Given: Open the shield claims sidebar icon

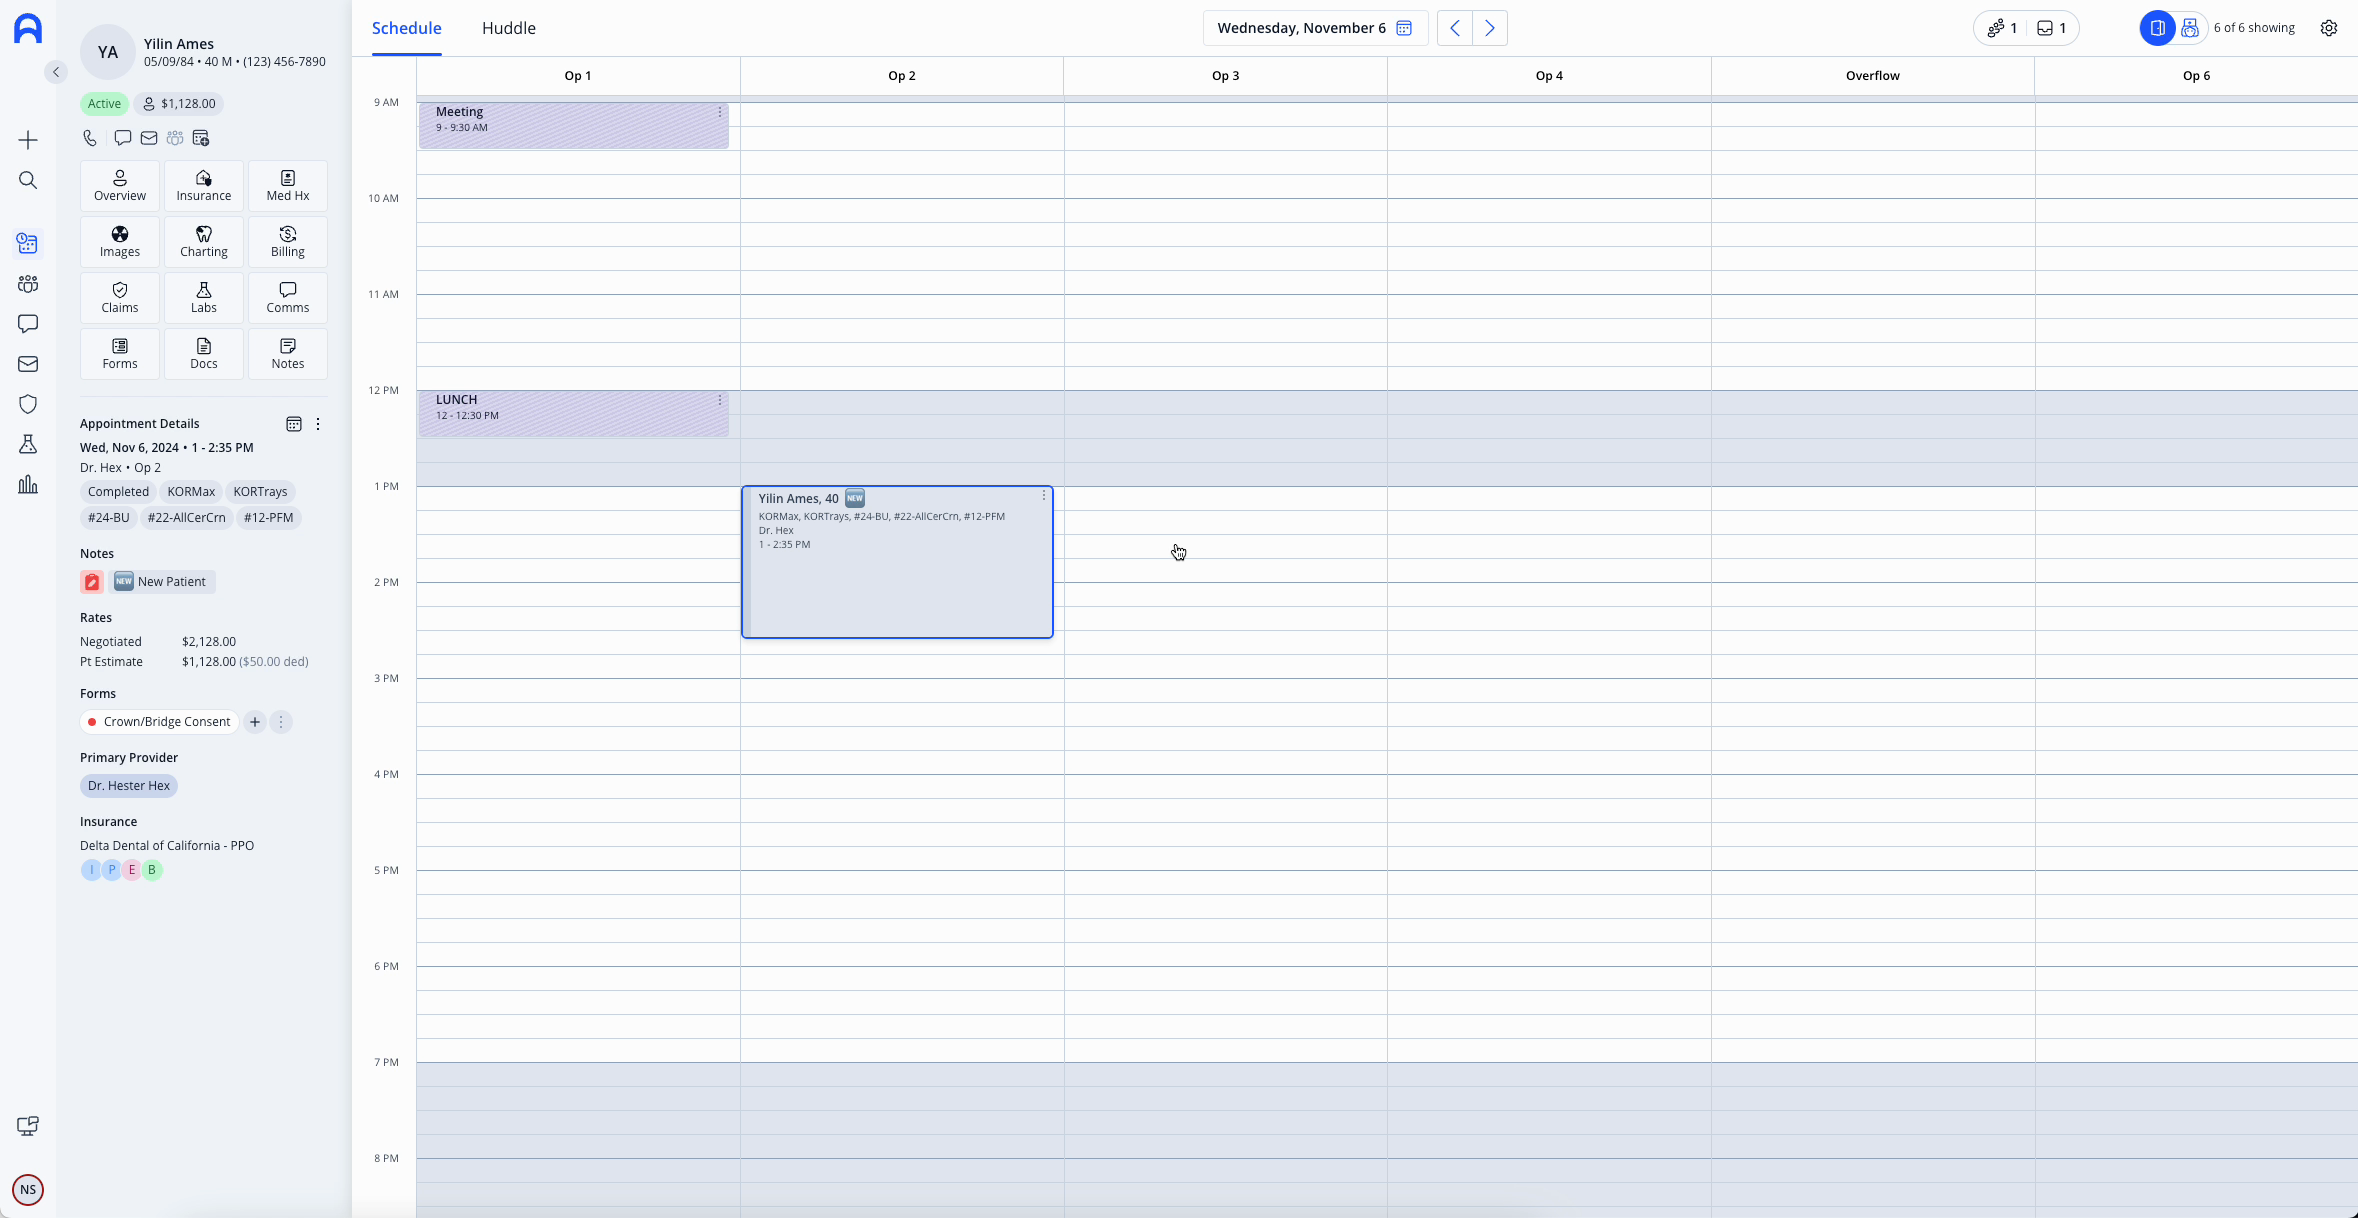Looking at the screenshot, I should [28, 404].
